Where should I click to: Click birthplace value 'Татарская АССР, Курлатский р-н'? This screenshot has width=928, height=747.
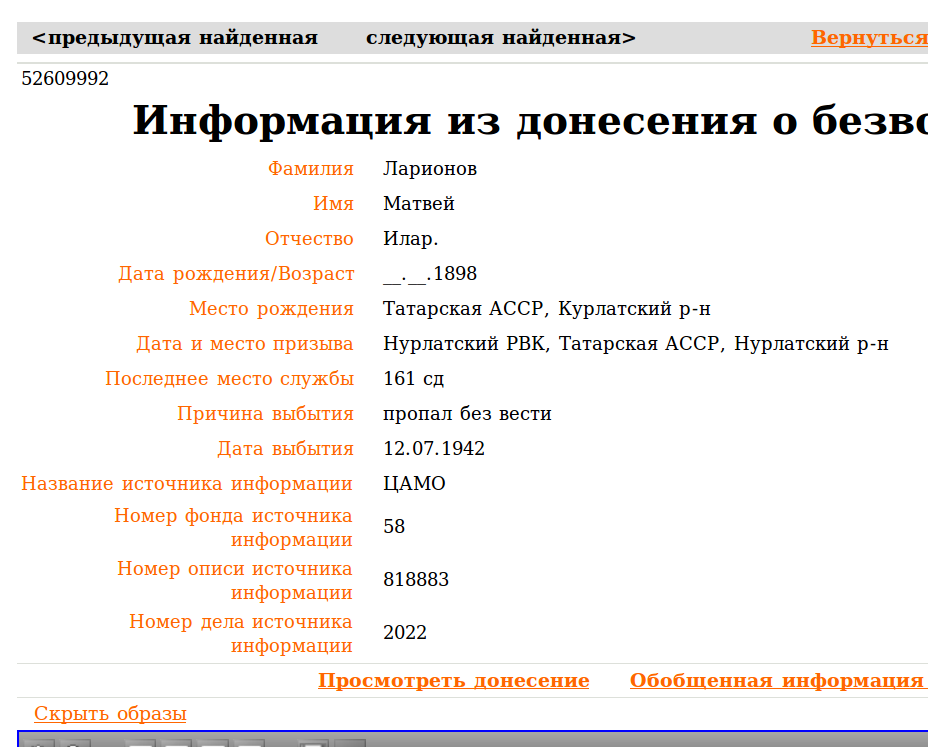546,309
